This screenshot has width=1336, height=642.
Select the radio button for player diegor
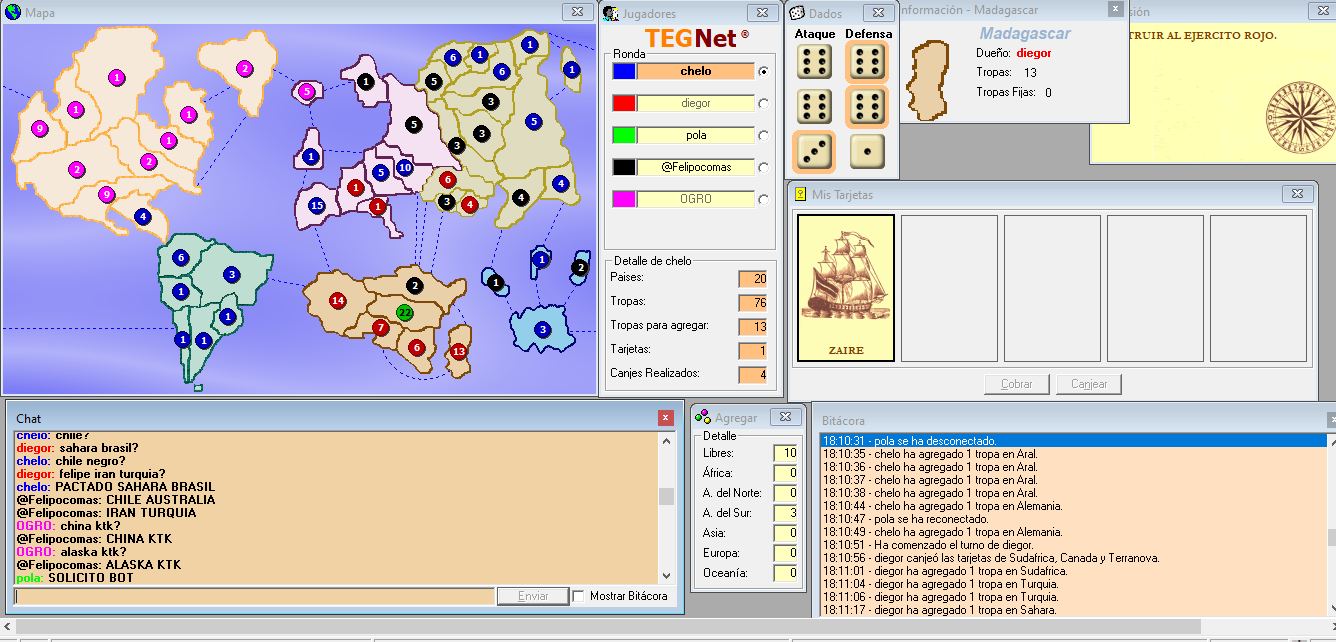point(764,103)
